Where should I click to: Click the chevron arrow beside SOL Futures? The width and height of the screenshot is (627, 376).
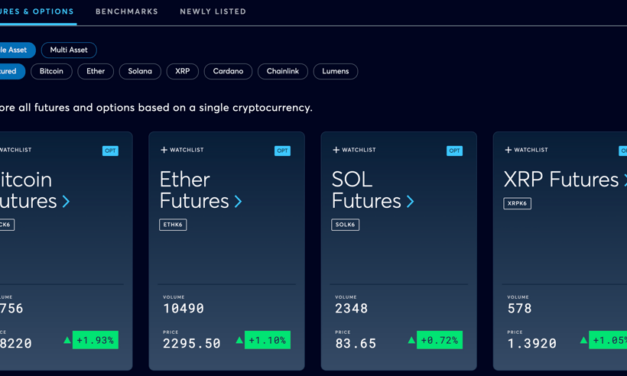[410, 201]
